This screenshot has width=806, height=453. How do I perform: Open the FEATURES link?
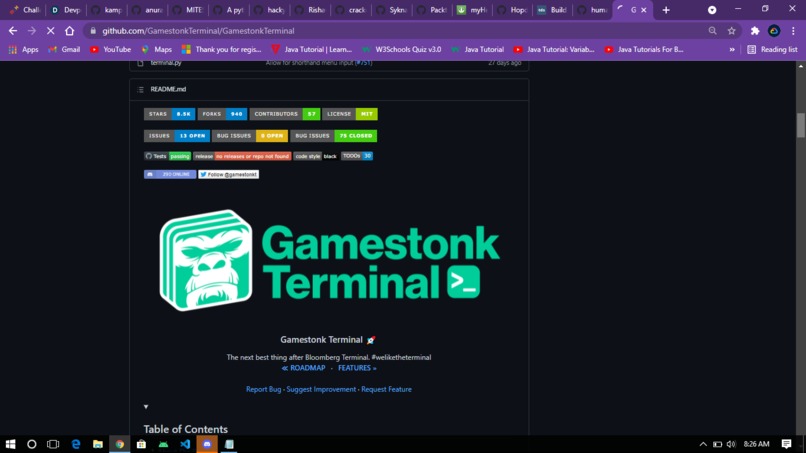[x=357, y=368]
